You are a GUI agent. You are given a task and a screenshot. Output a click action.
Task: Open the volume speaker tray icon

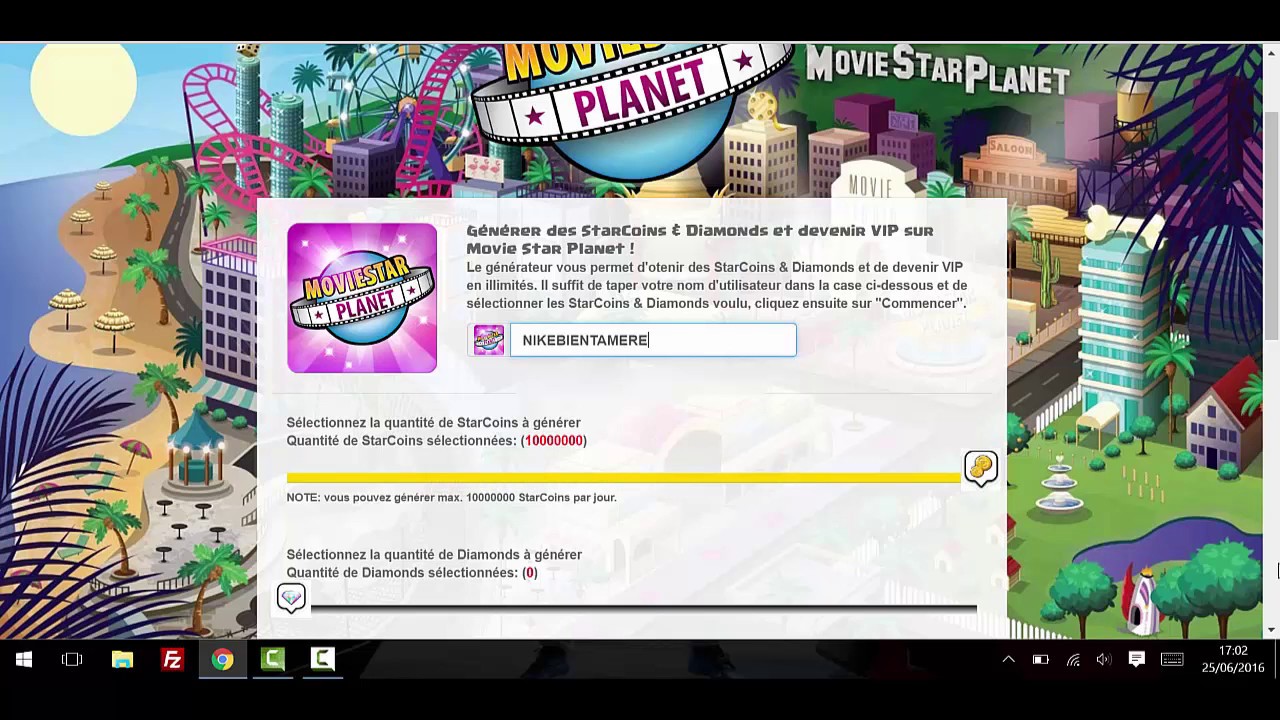pos(1104,660)
